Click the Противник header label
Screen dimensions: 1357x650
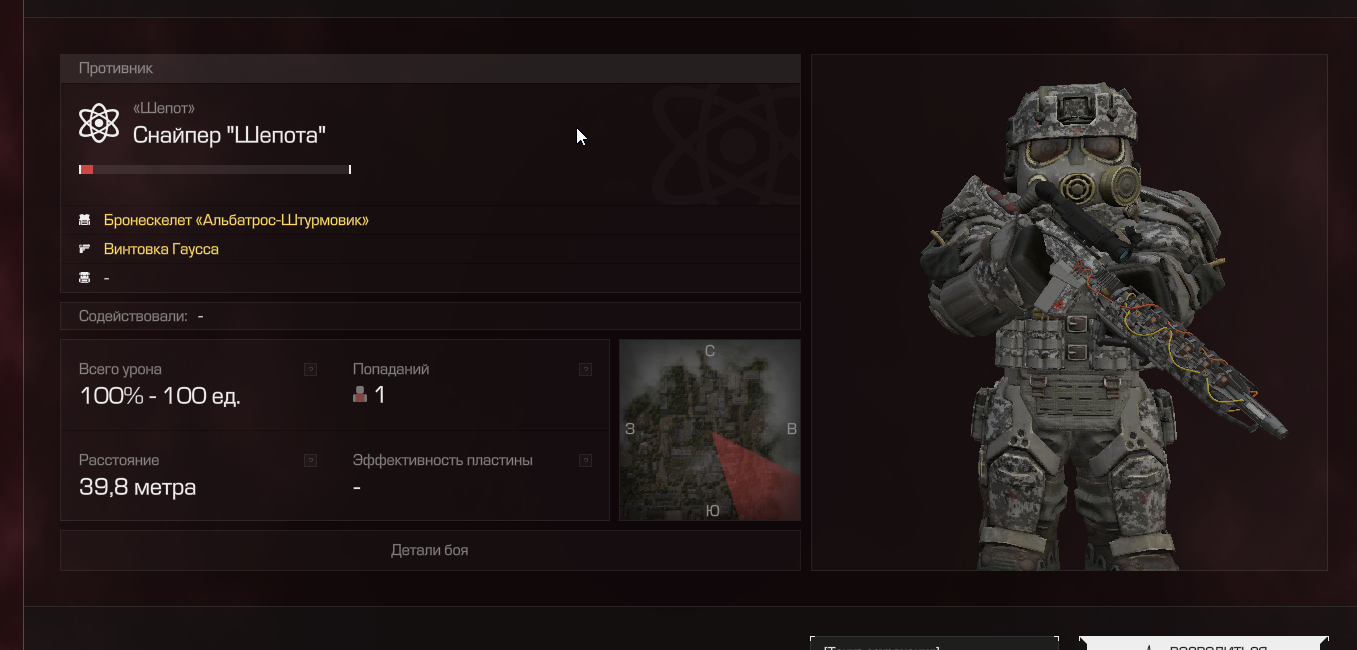tap(116, 68)
